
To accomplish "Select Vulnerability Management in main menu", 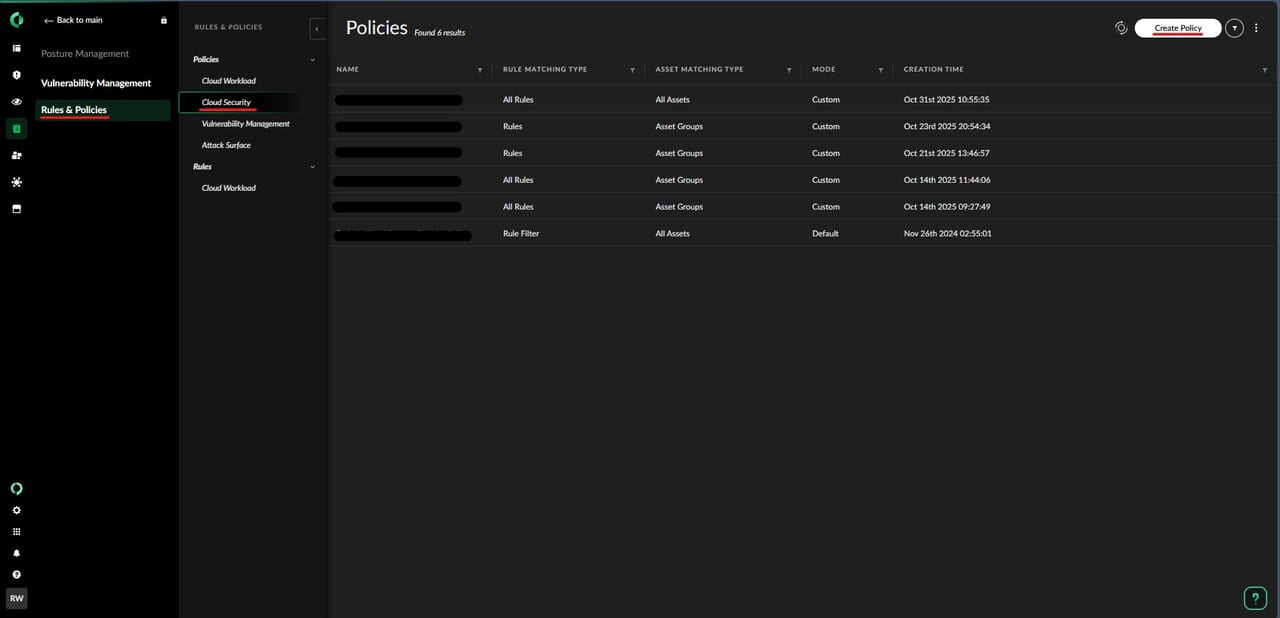I will (96, 83).
